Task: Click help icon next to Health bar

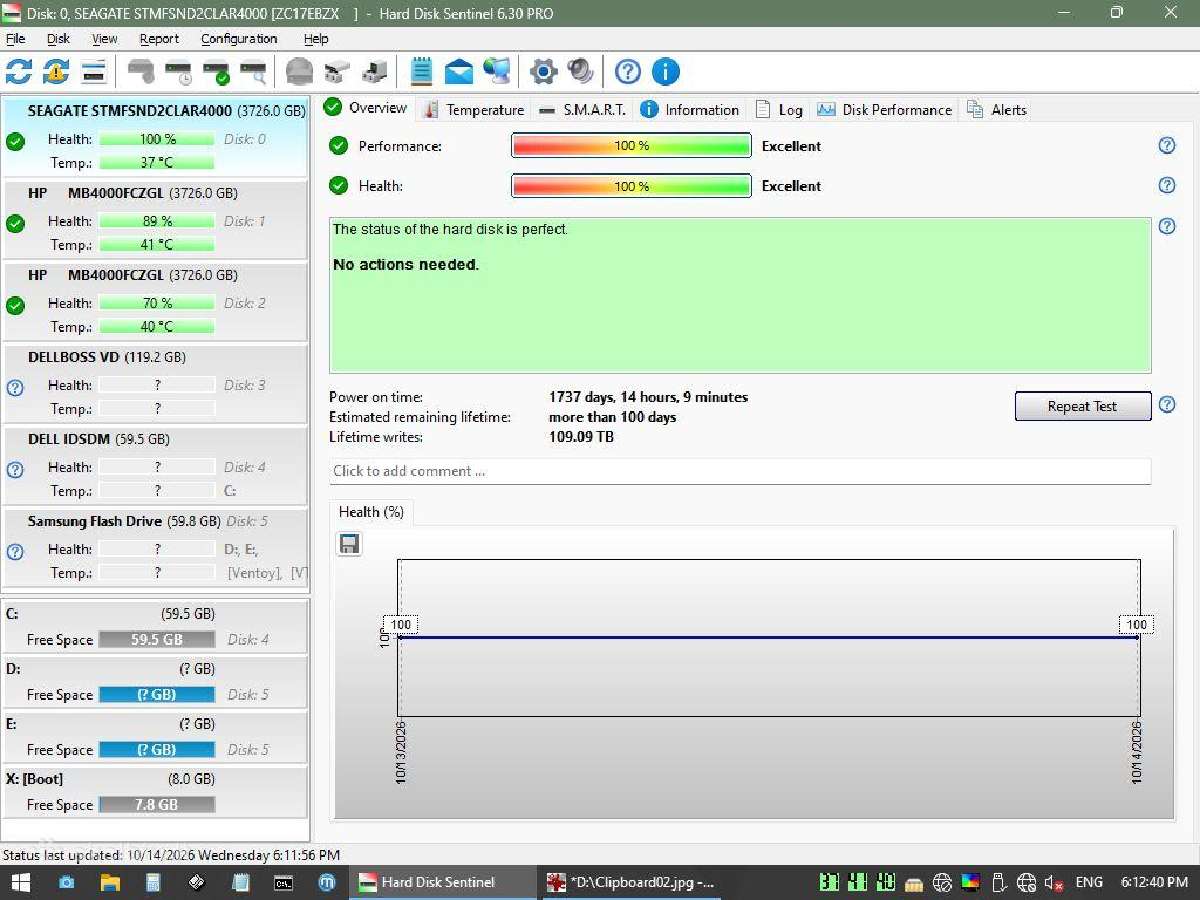Action: pyautogui.click(x=1167, y=186)
